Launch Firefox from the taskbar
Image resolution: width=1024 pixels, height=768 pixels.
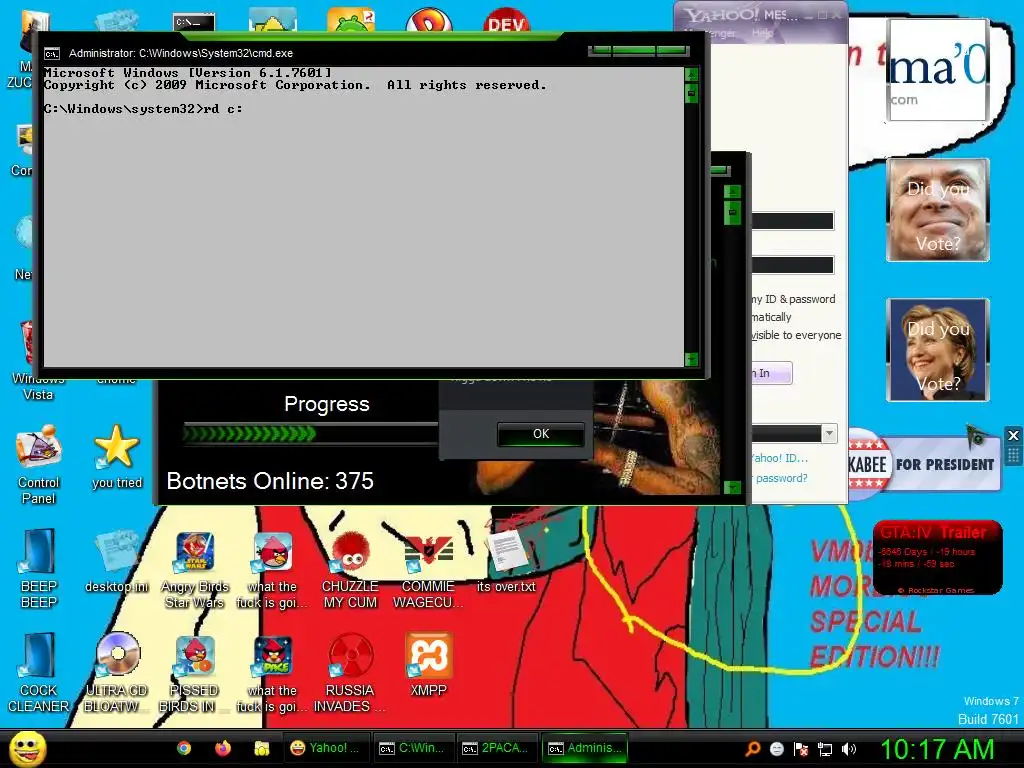tap(223, 748)
